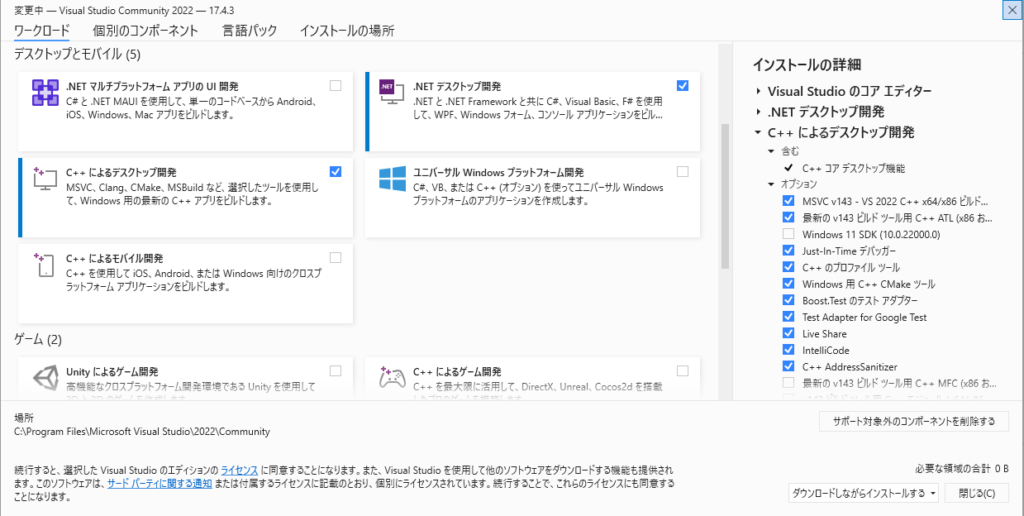
Task: Click the .NET desktop development workload icon
Action: coord(392,93)
